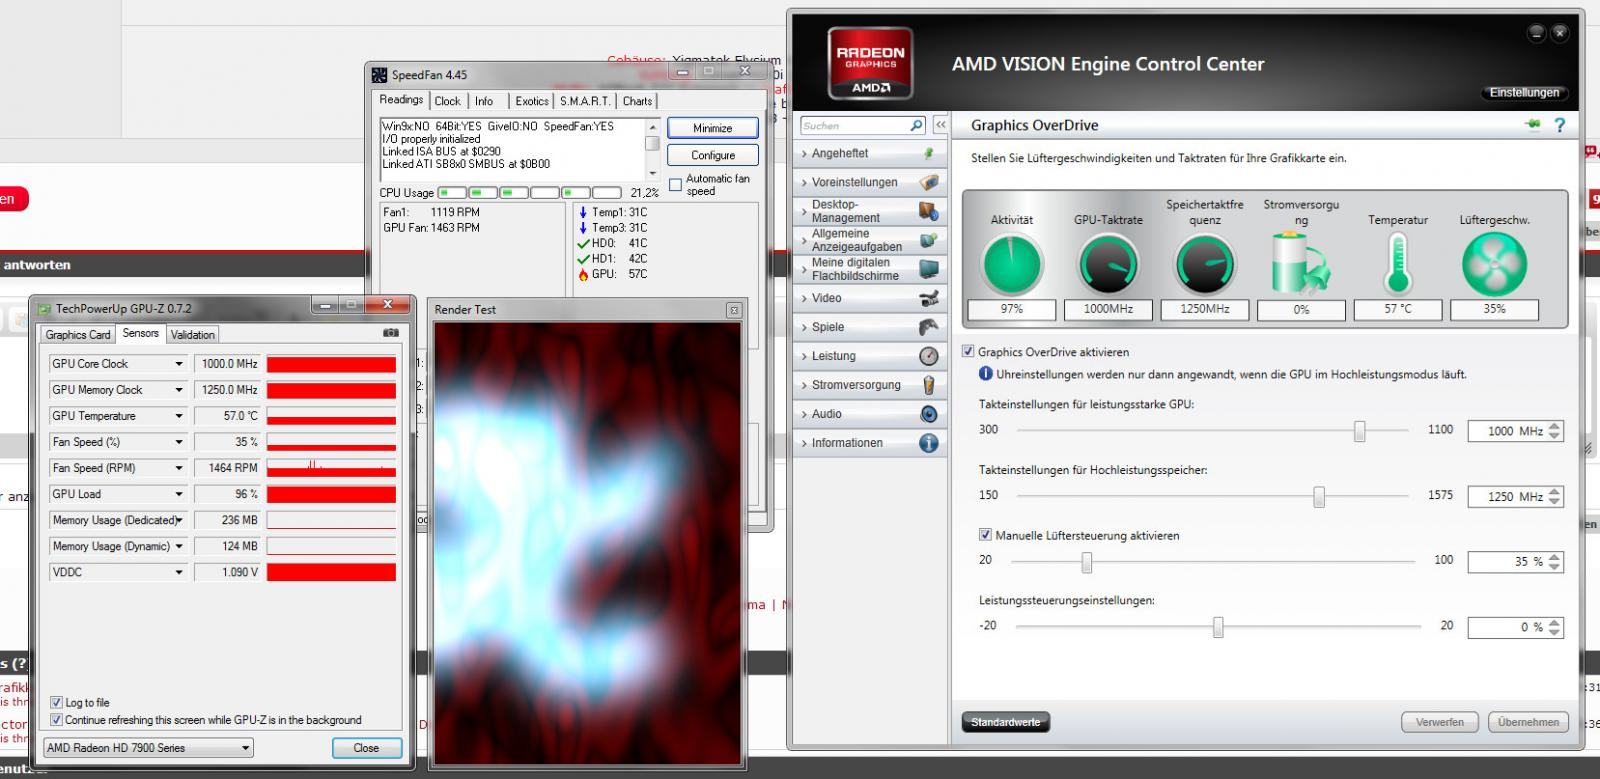The width and height of the screenshot is (1600, 779).
Task: Click the GPU-Z screenshot camera icon
Action: pos(391,333)
